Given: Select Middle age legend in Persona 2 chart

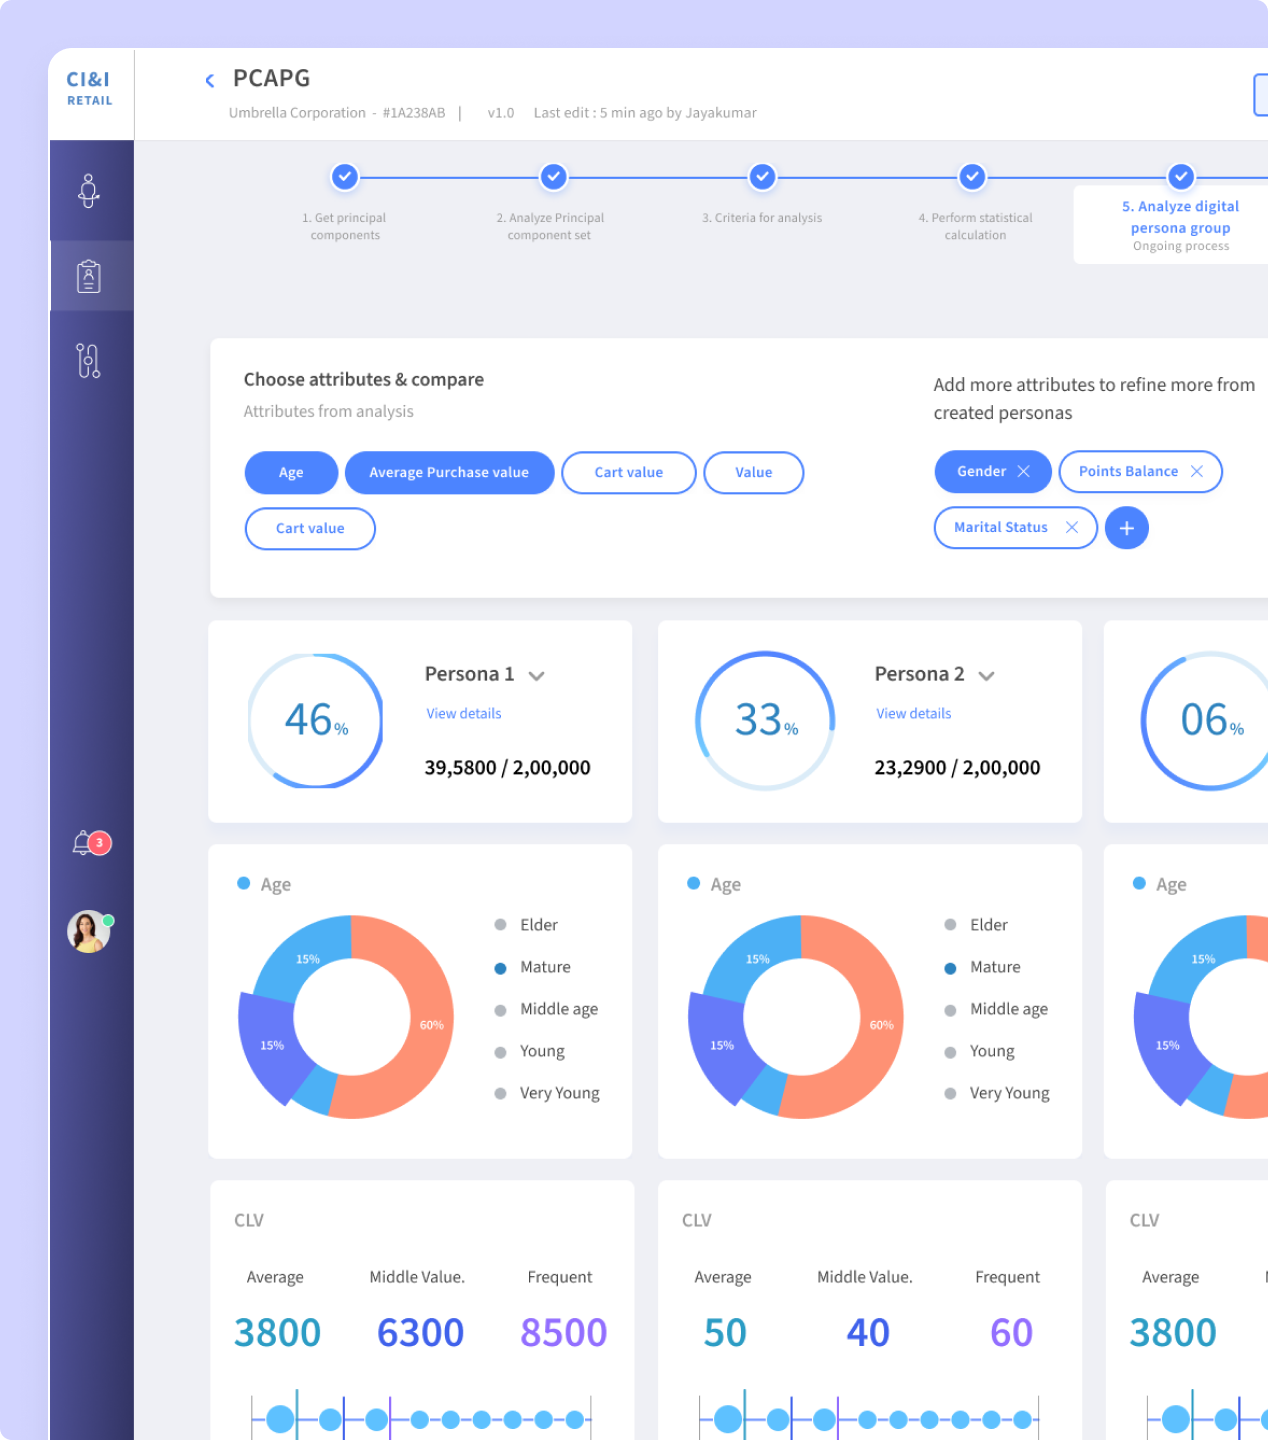Looking at the screenshot, I should pos(996,1009).
